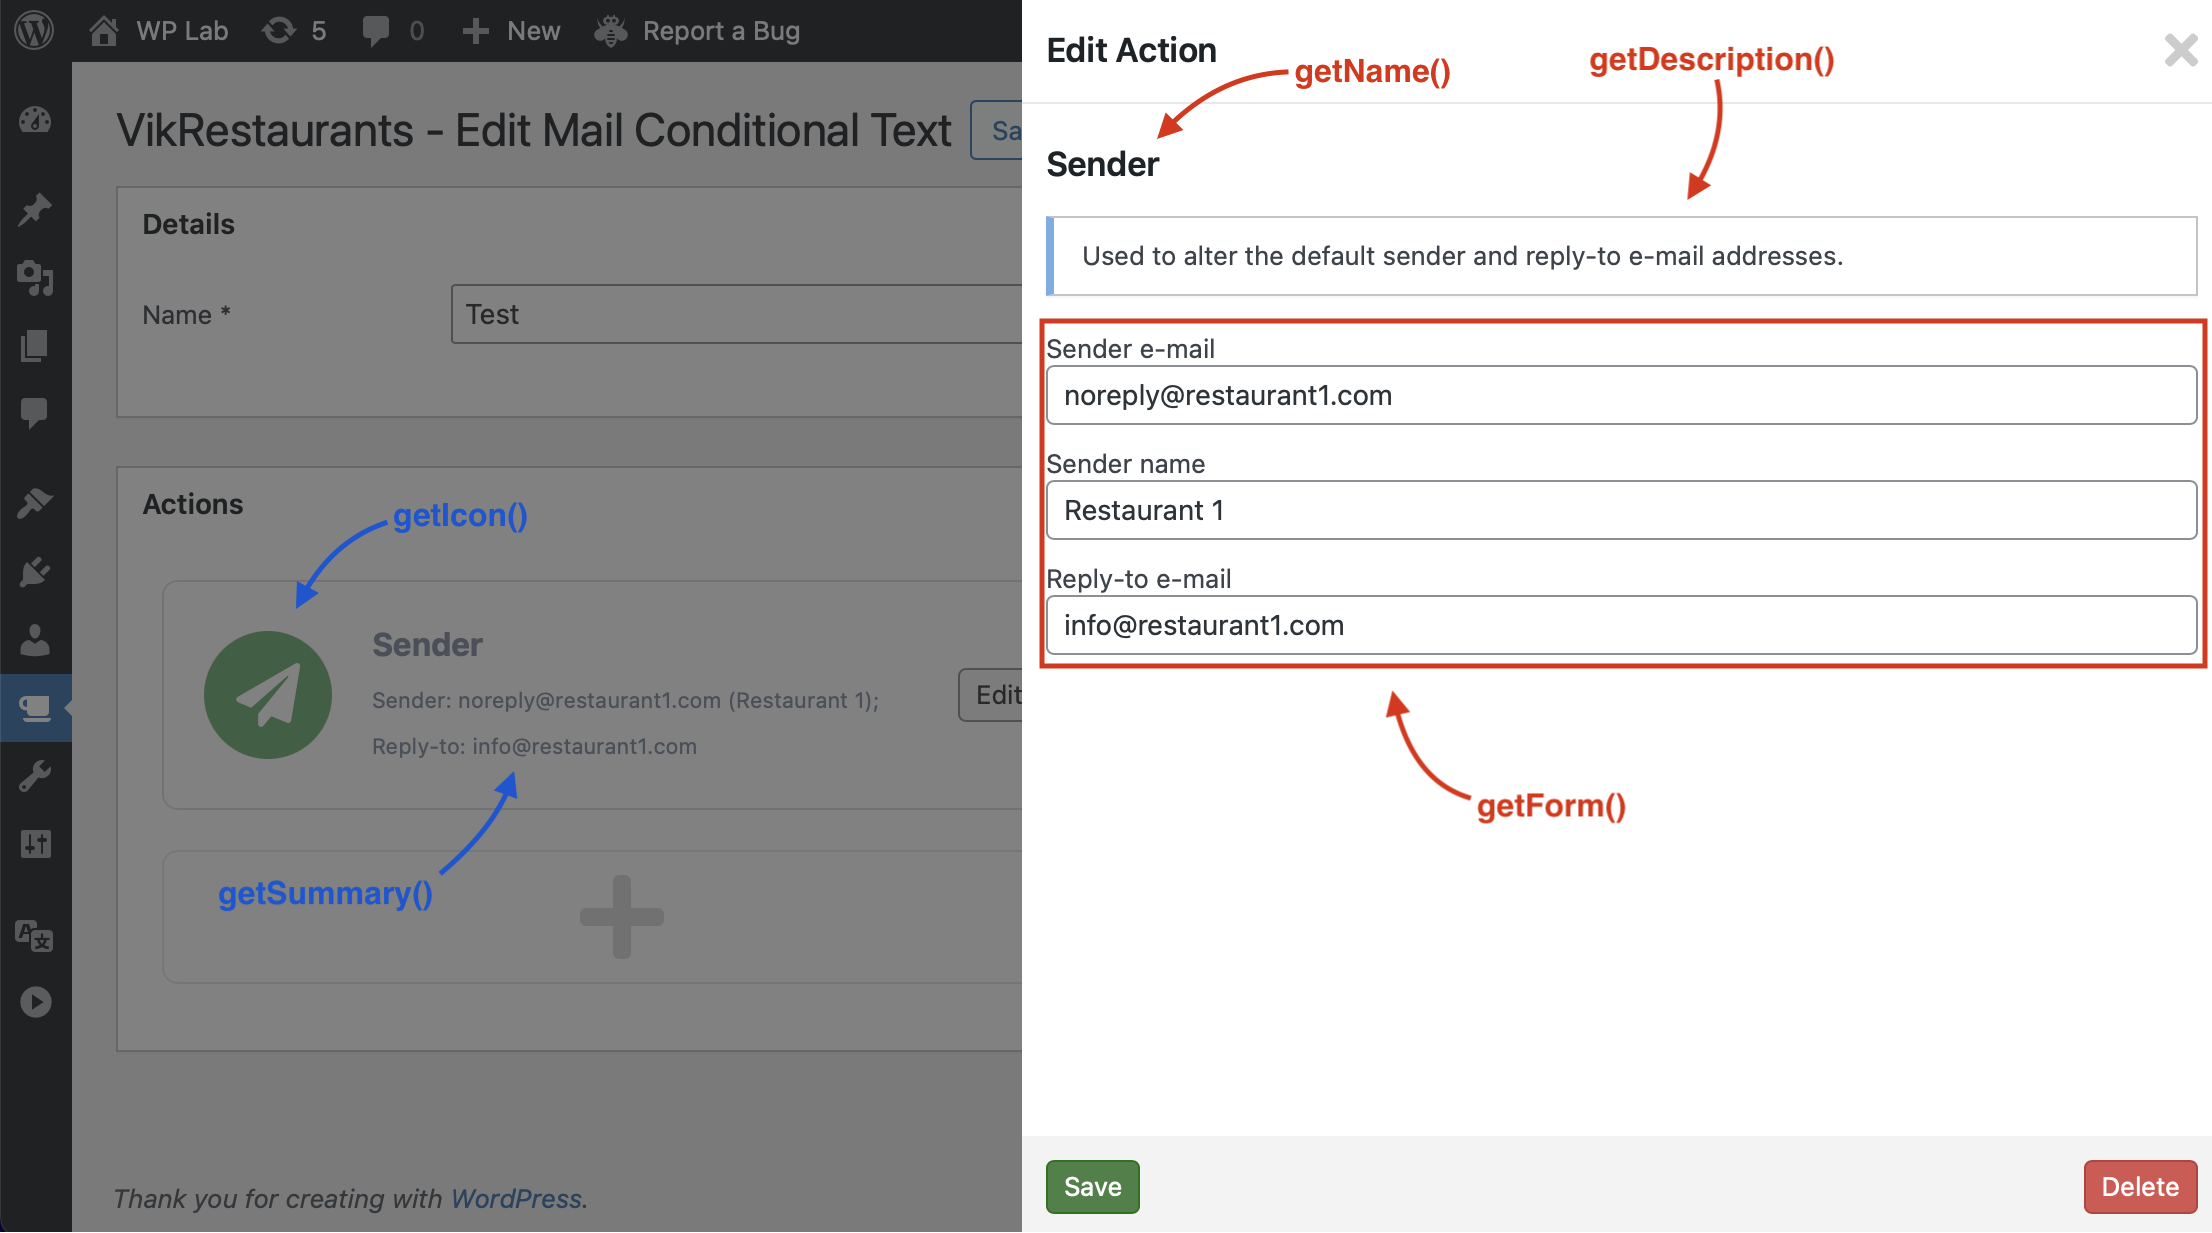Click the updates/refresh icon in admin bar
Viewport: 2212px width, 1233px height.
279,29
